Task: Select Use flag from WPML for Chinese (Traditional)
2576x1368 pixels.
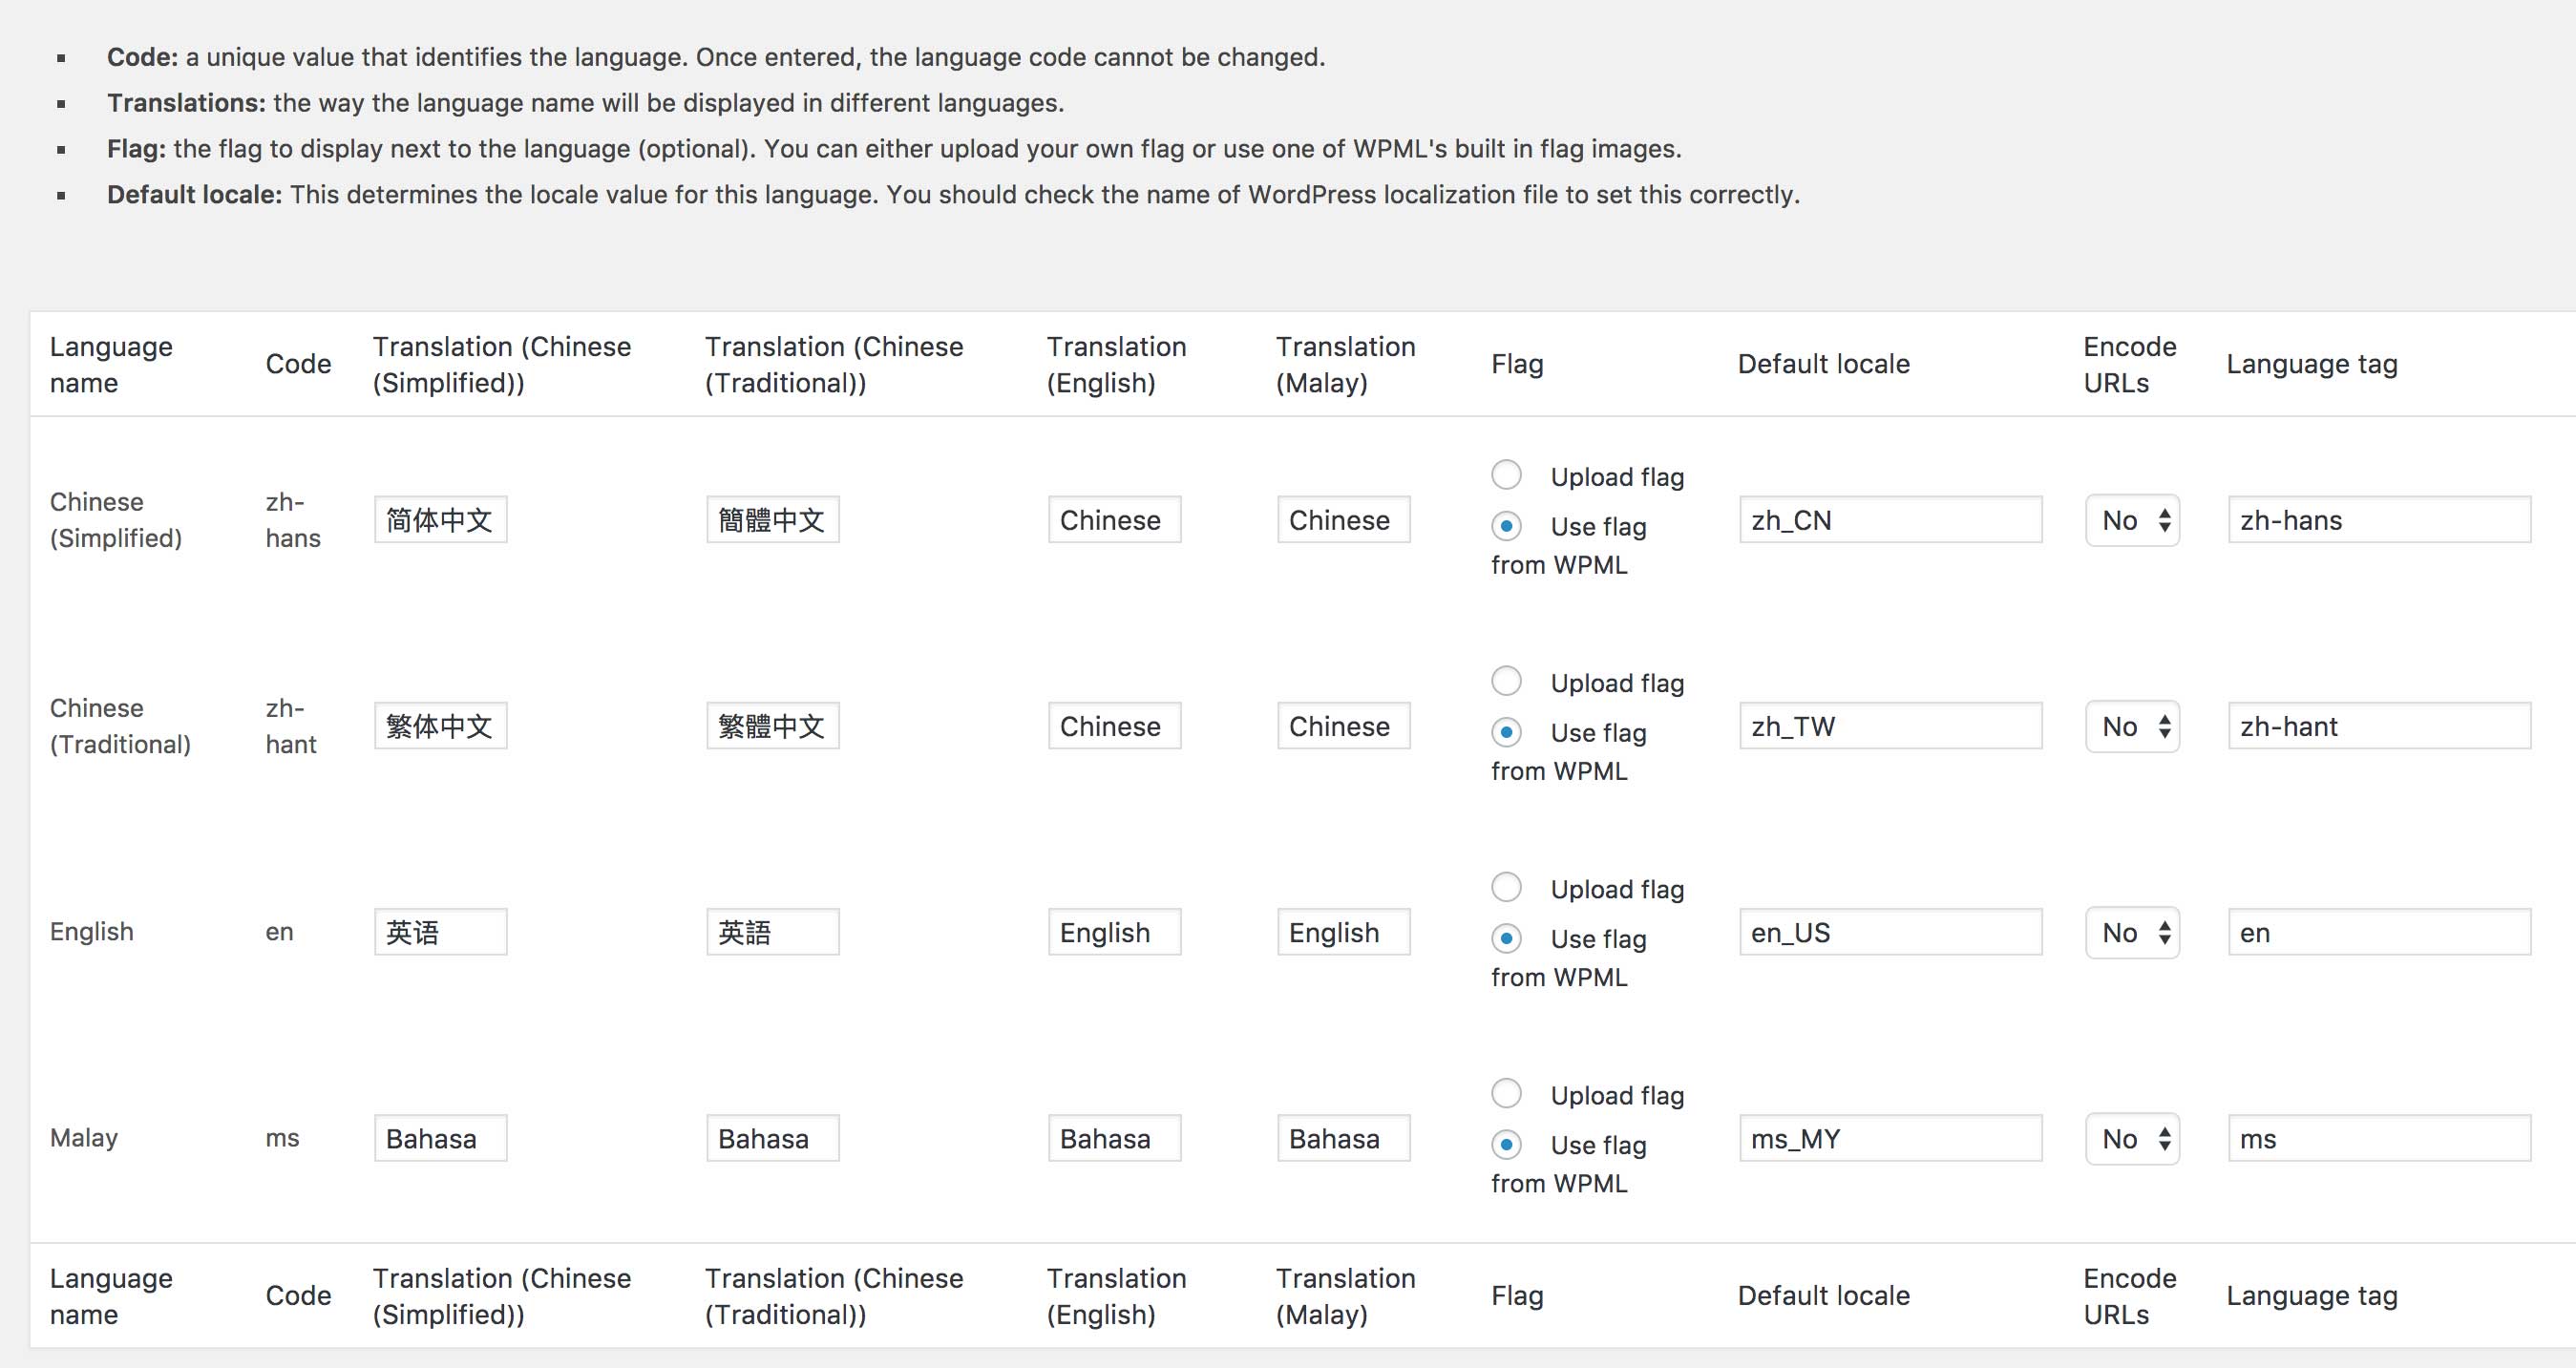Action: click(1506, 731)
